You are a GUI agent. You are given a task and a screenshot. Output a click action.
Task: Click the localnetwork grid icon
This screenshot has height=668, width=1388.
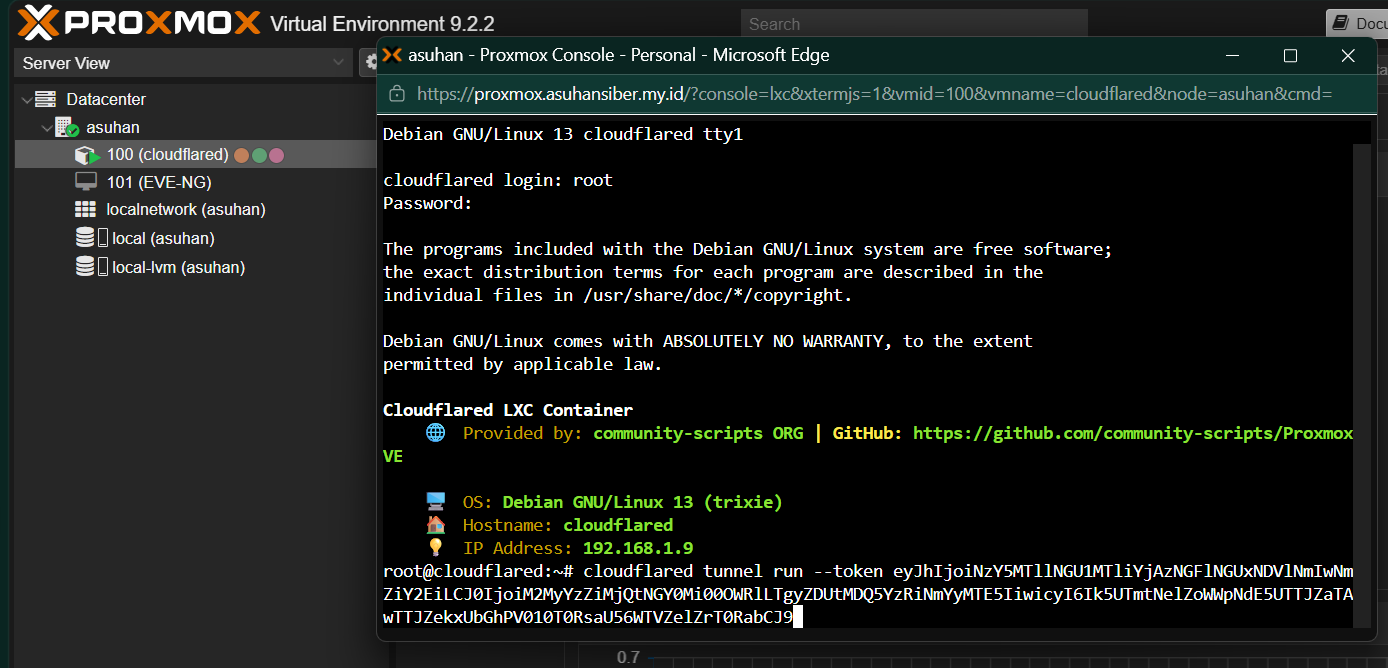pyautogui.click(x=86, y=210)
